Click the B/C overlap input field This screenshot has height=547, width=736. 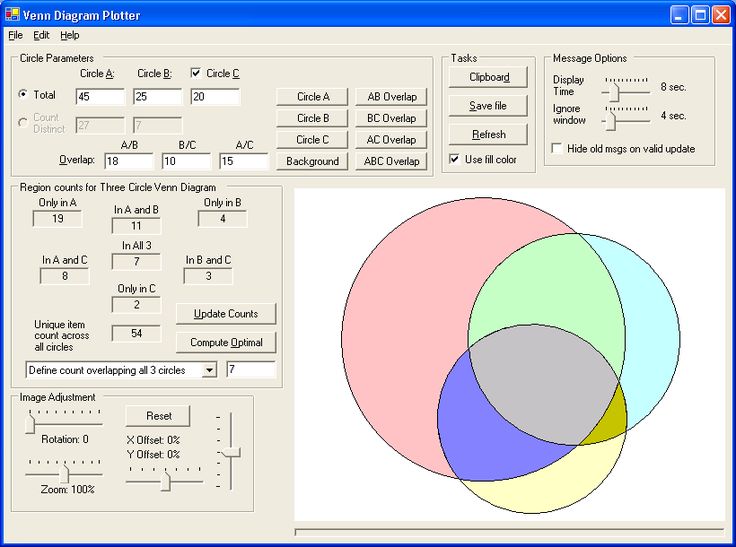pos(186,161)
